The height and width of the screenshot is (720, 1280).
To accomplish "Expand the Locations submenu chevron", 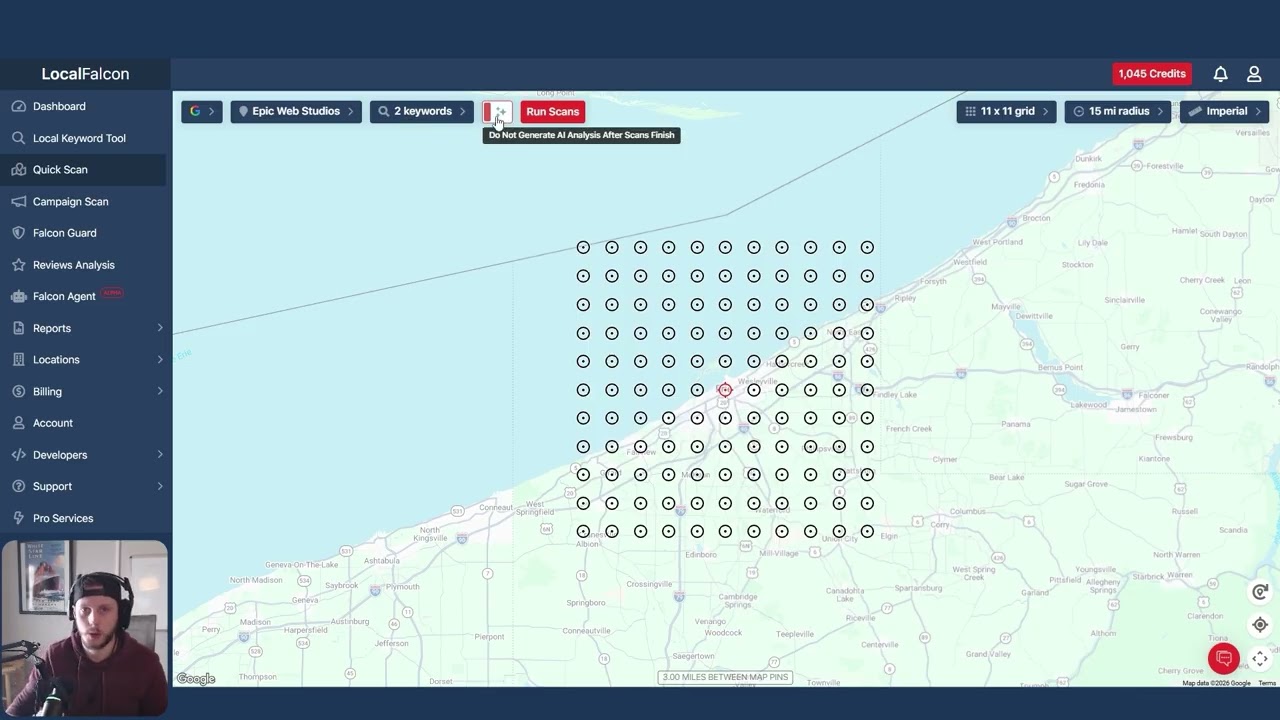I will (x=160, y=359).
